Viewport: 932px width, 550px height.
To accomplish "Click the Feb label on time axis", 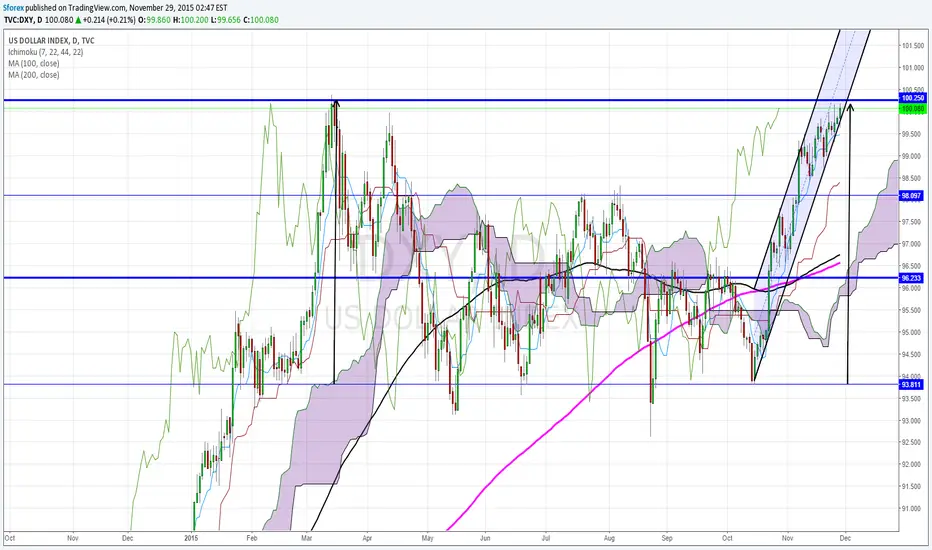I will [251, 538].
